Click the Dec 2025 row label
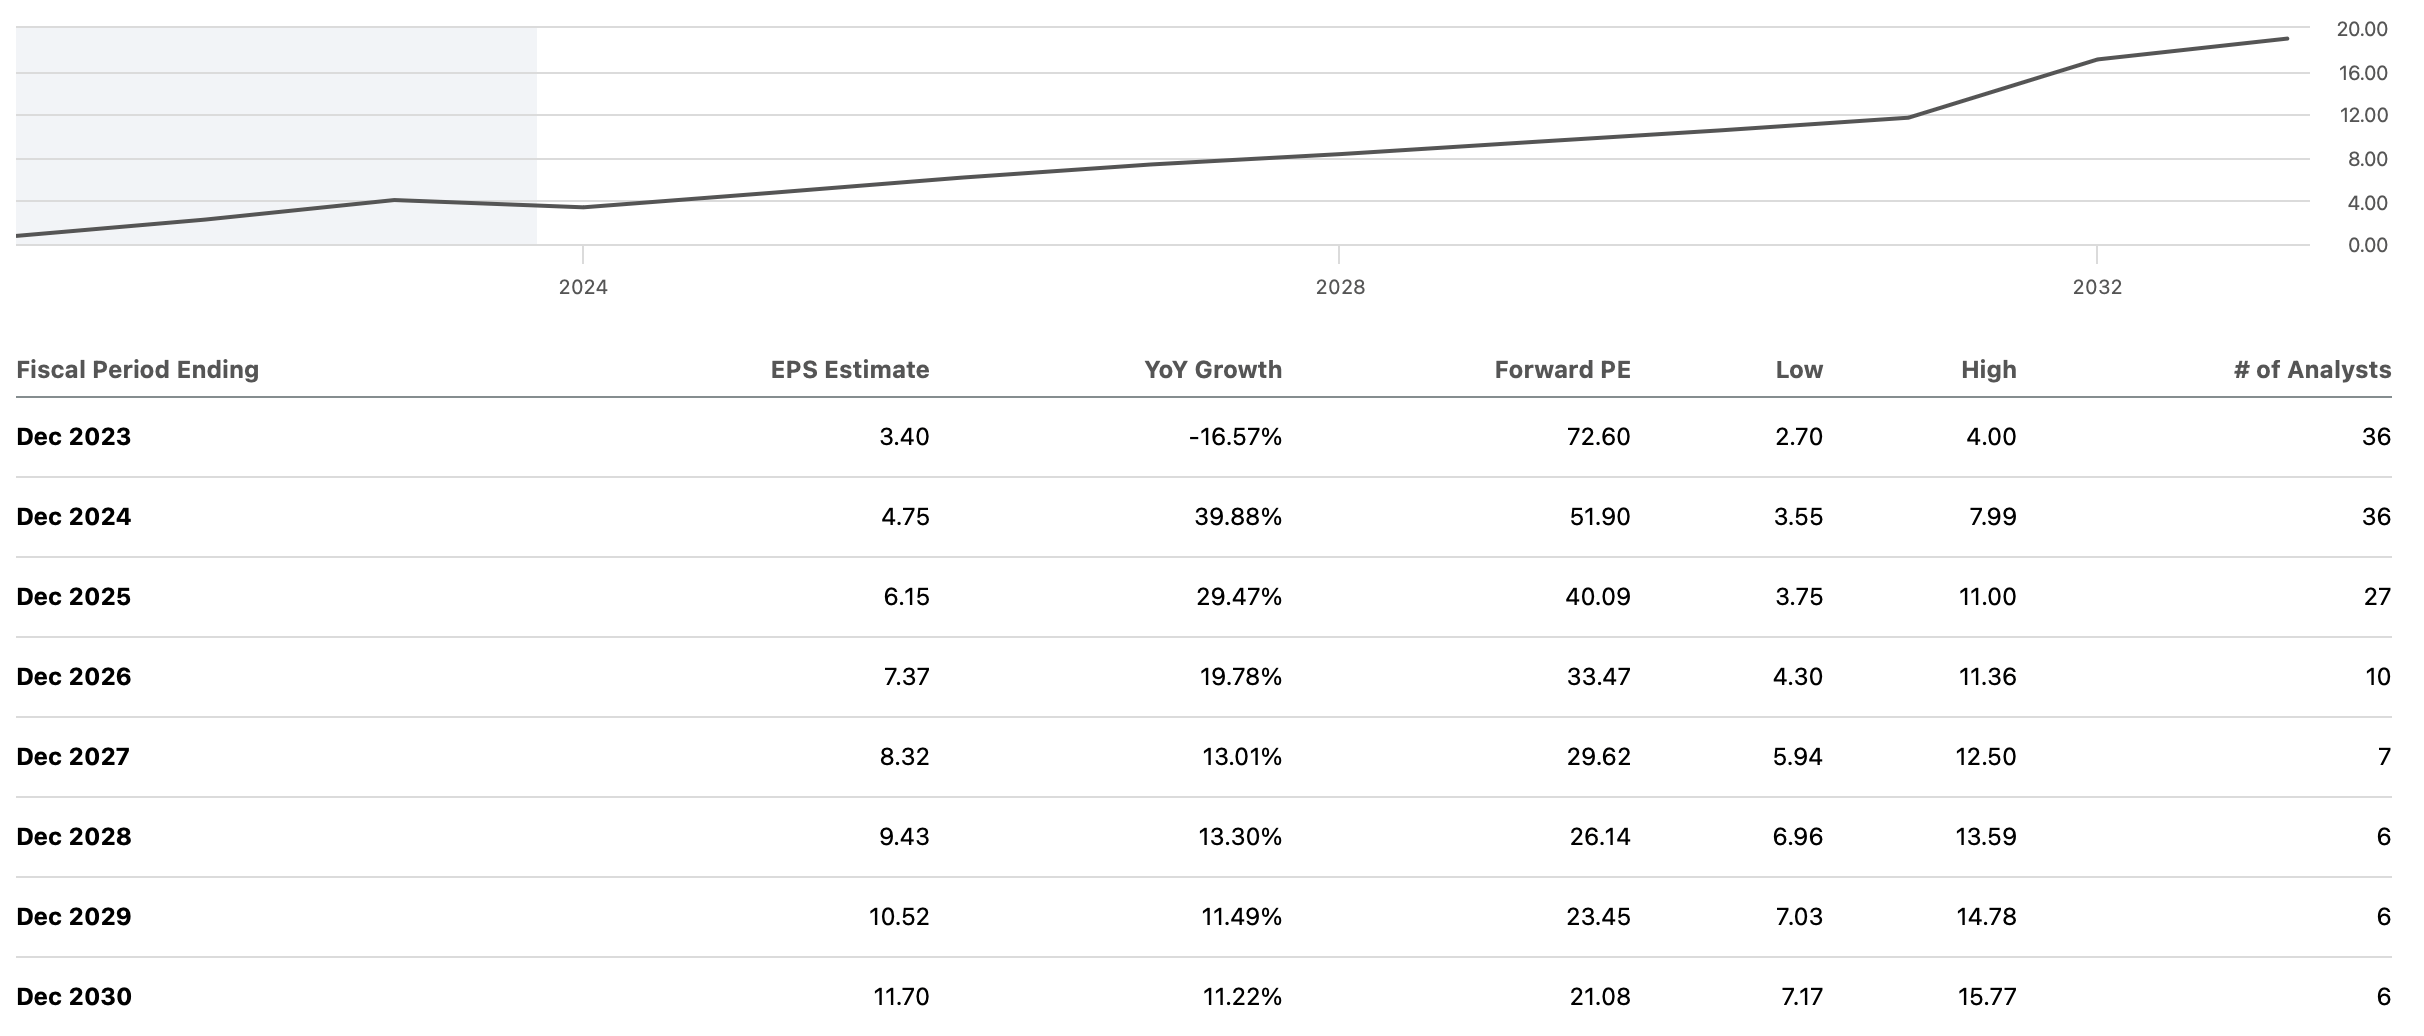 coord(74,597)
